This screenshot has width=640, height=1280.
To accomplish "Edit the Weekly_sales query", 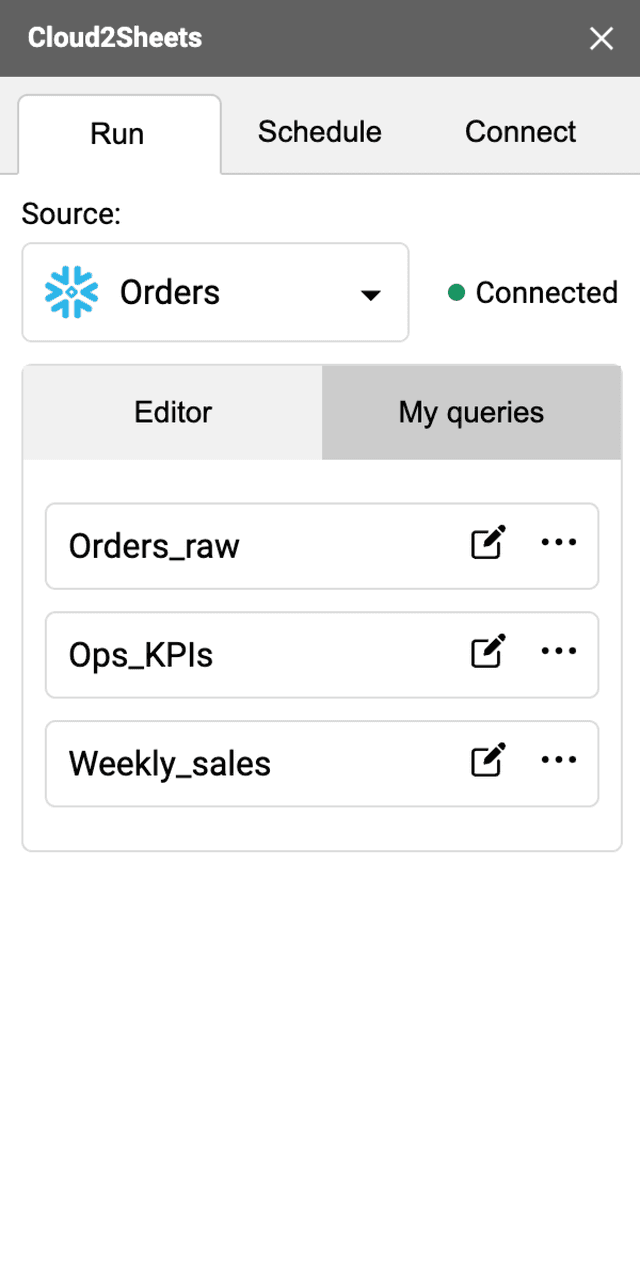I will coord(488,760).
